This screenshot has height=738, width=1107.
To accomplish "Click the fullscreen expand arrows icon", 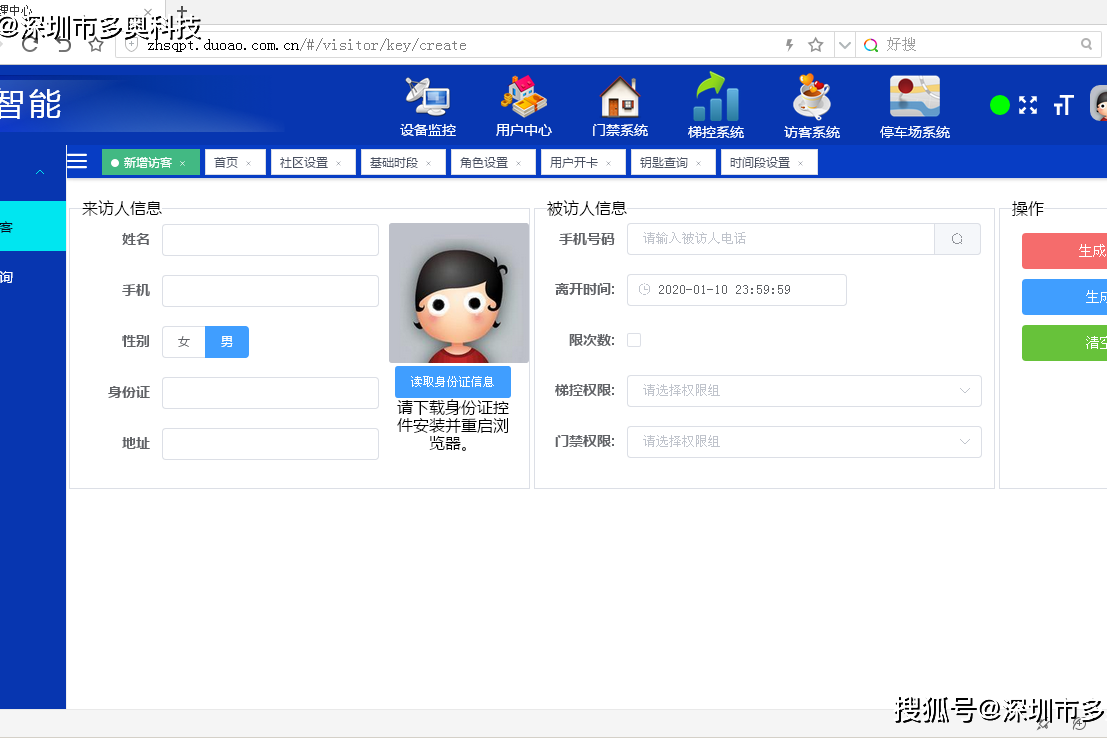I will tap(1029, 103).
